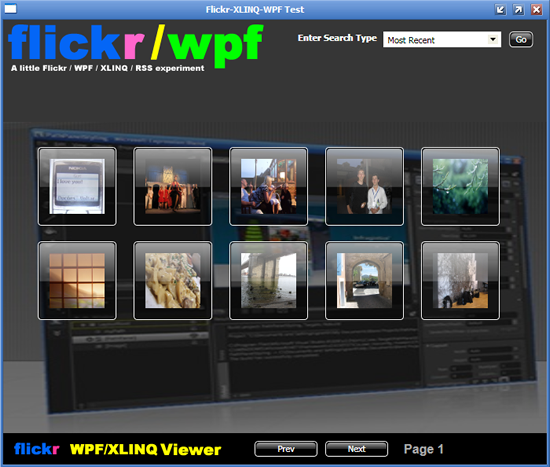Open the green leaves with droplets photo
550x467 pixels.
[460, 186]
